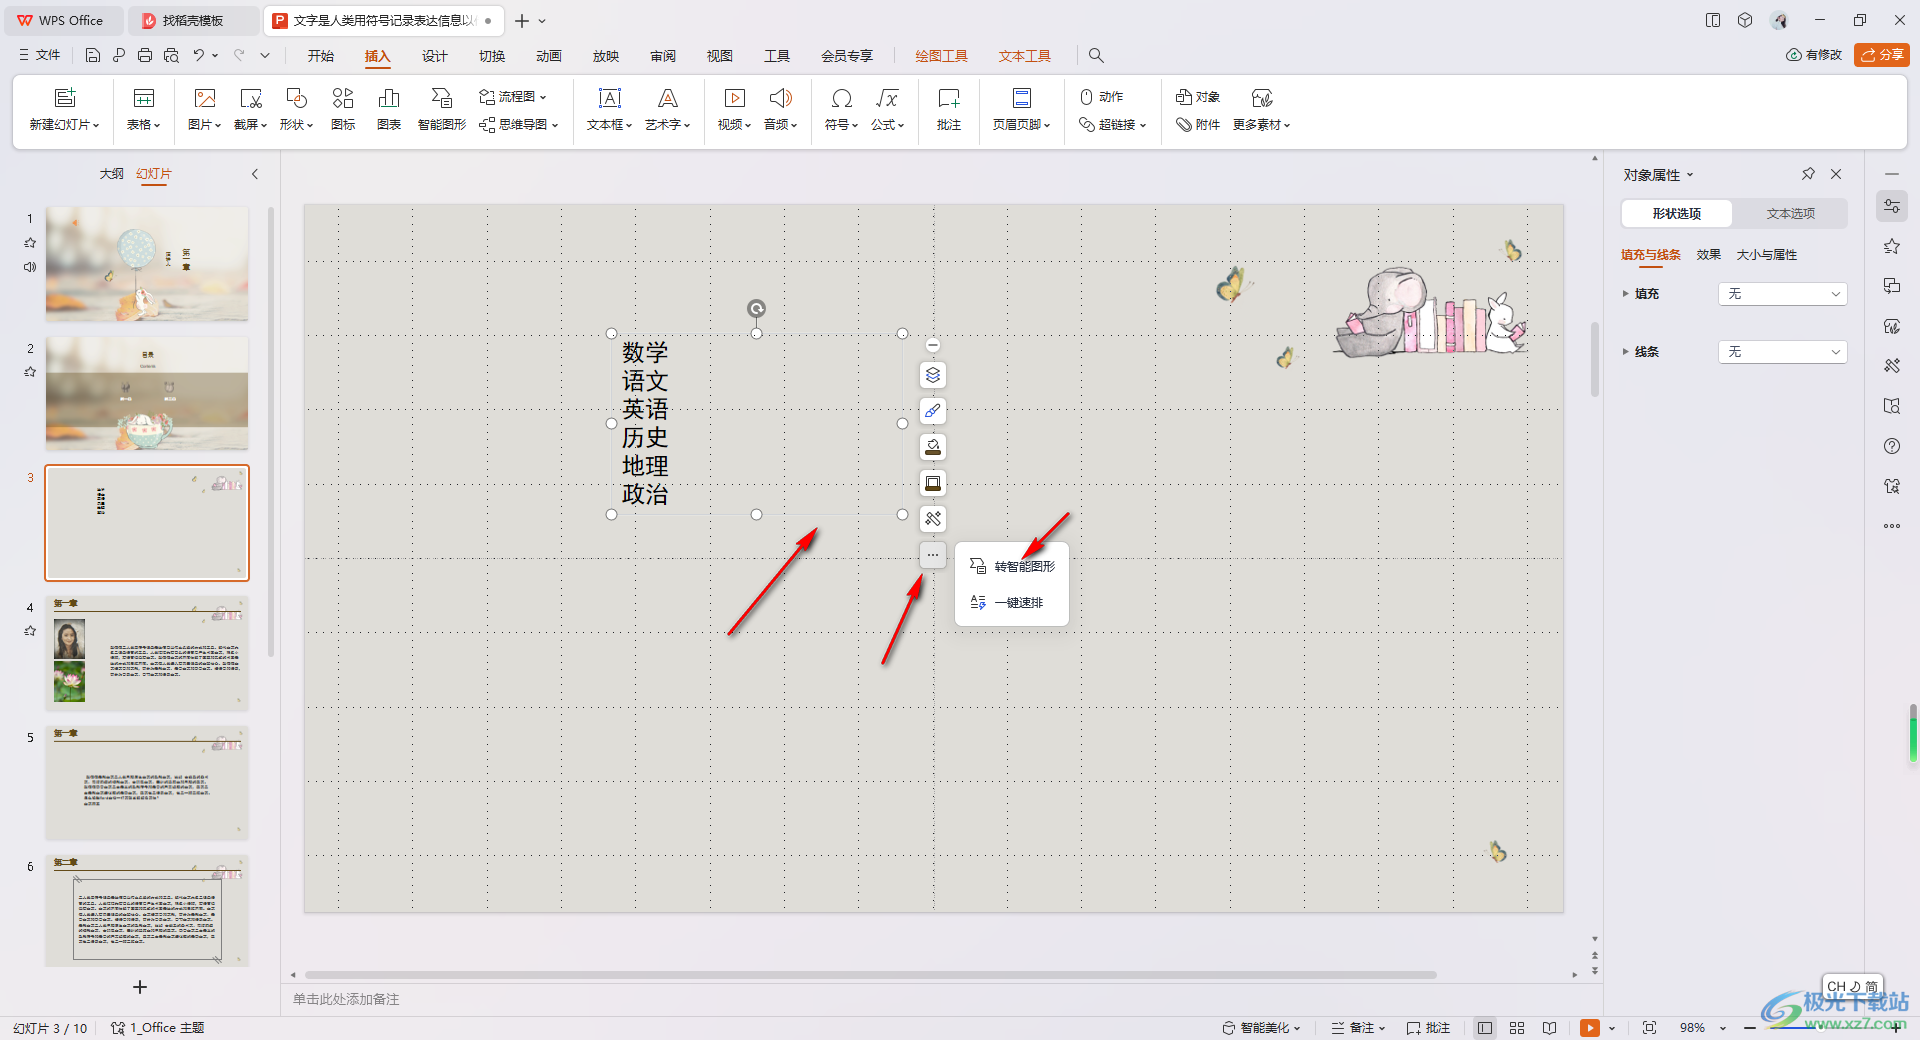Screen dimensions: 1920x1040
Task: Open the Start ribbon tab
Action: 320,56
